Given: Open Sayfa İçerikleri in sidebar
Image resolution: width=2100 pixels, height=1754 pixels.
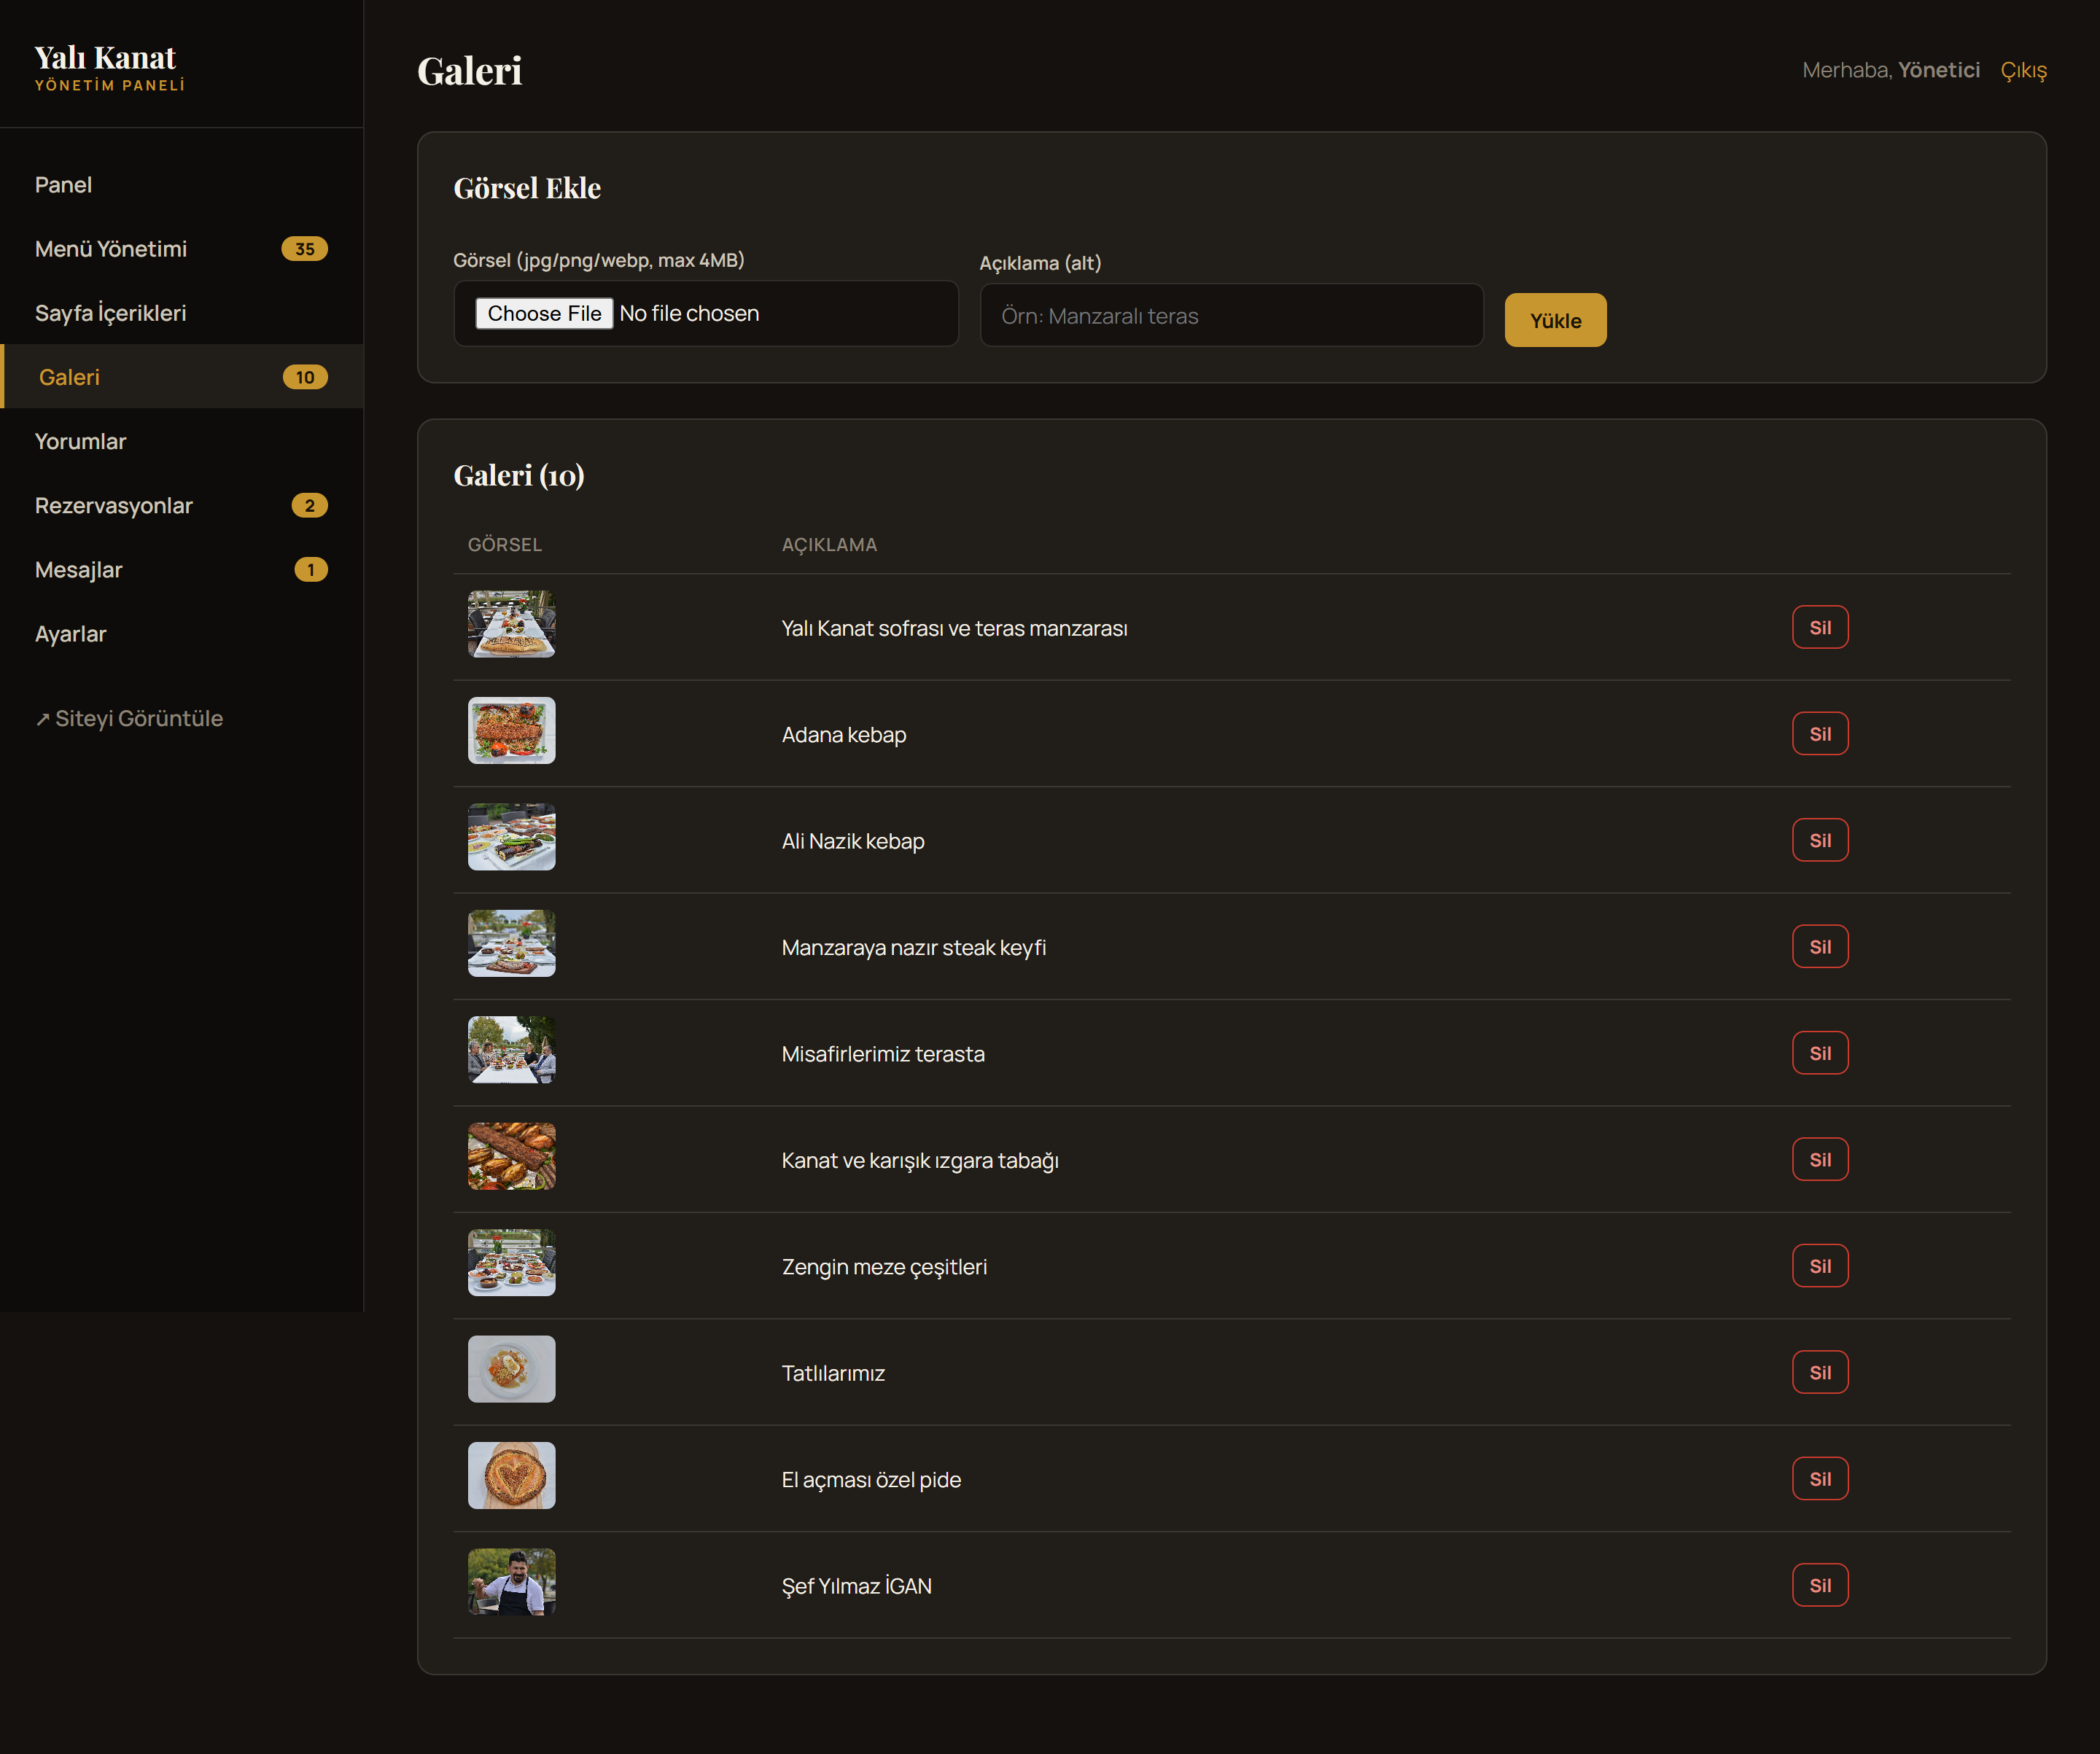Looking at the screenshot, I should pos(181,313).
